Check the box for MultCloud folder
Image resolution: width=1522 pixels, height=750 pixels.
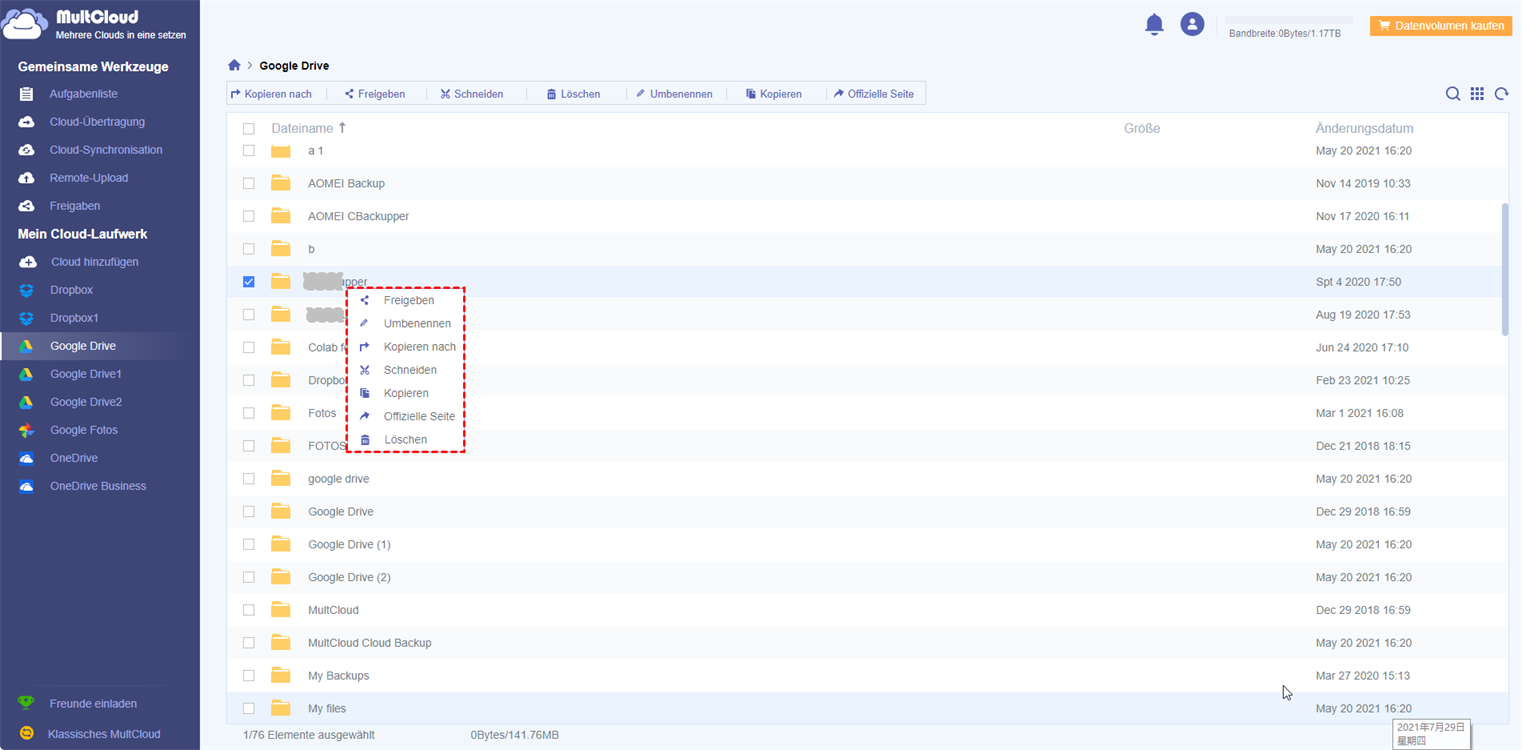click(x=249, y=610)
